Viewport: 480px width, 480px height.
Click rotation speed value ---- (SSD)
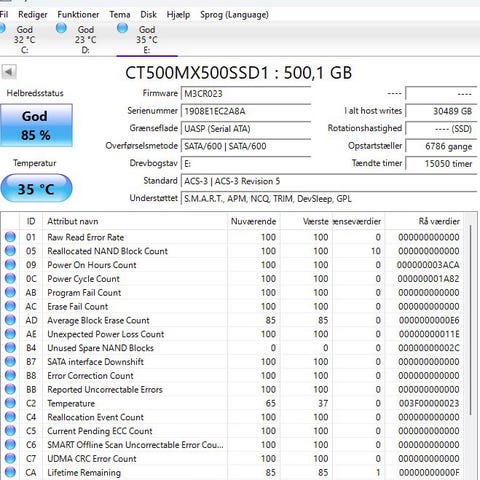click(441, 129)
